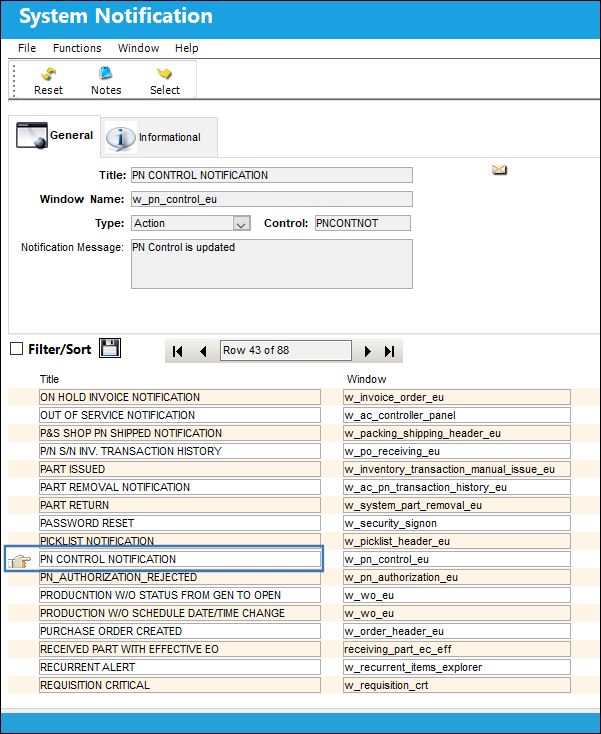The image size is (601, 734).
Task: Click the pointing hand row indicator
Action: [x=19, y=561]
